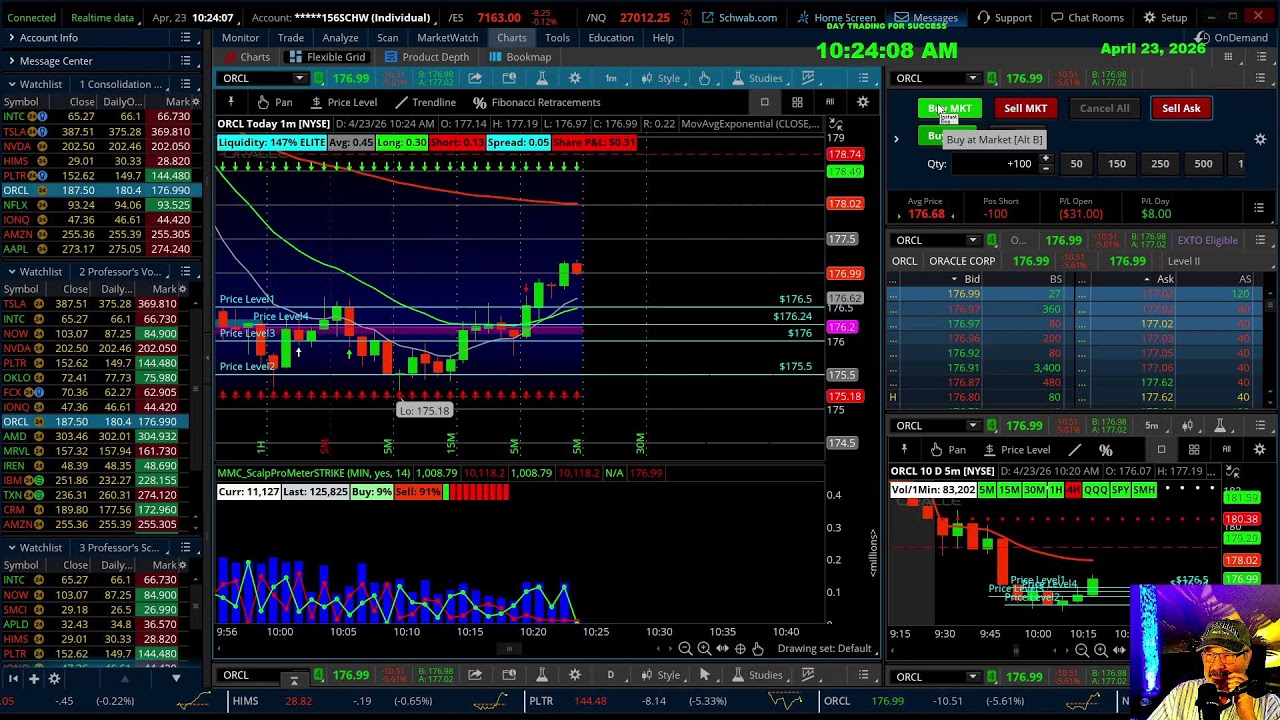This screenshot has height=720, width=1280.
Task: Open the Trade tab
Action: point(290,38)
